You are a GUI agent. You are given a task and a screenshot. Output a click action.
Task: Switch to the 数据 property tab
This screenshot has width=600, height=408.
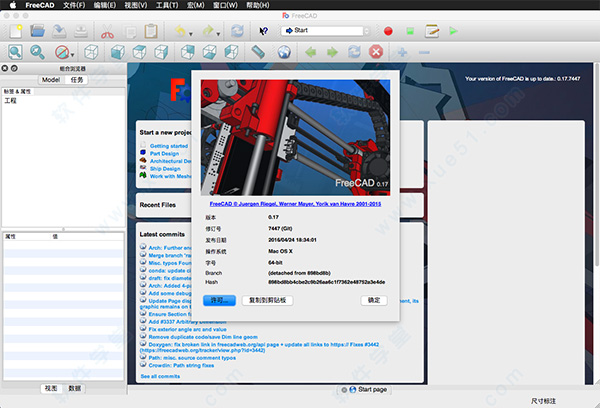[75, 388]
